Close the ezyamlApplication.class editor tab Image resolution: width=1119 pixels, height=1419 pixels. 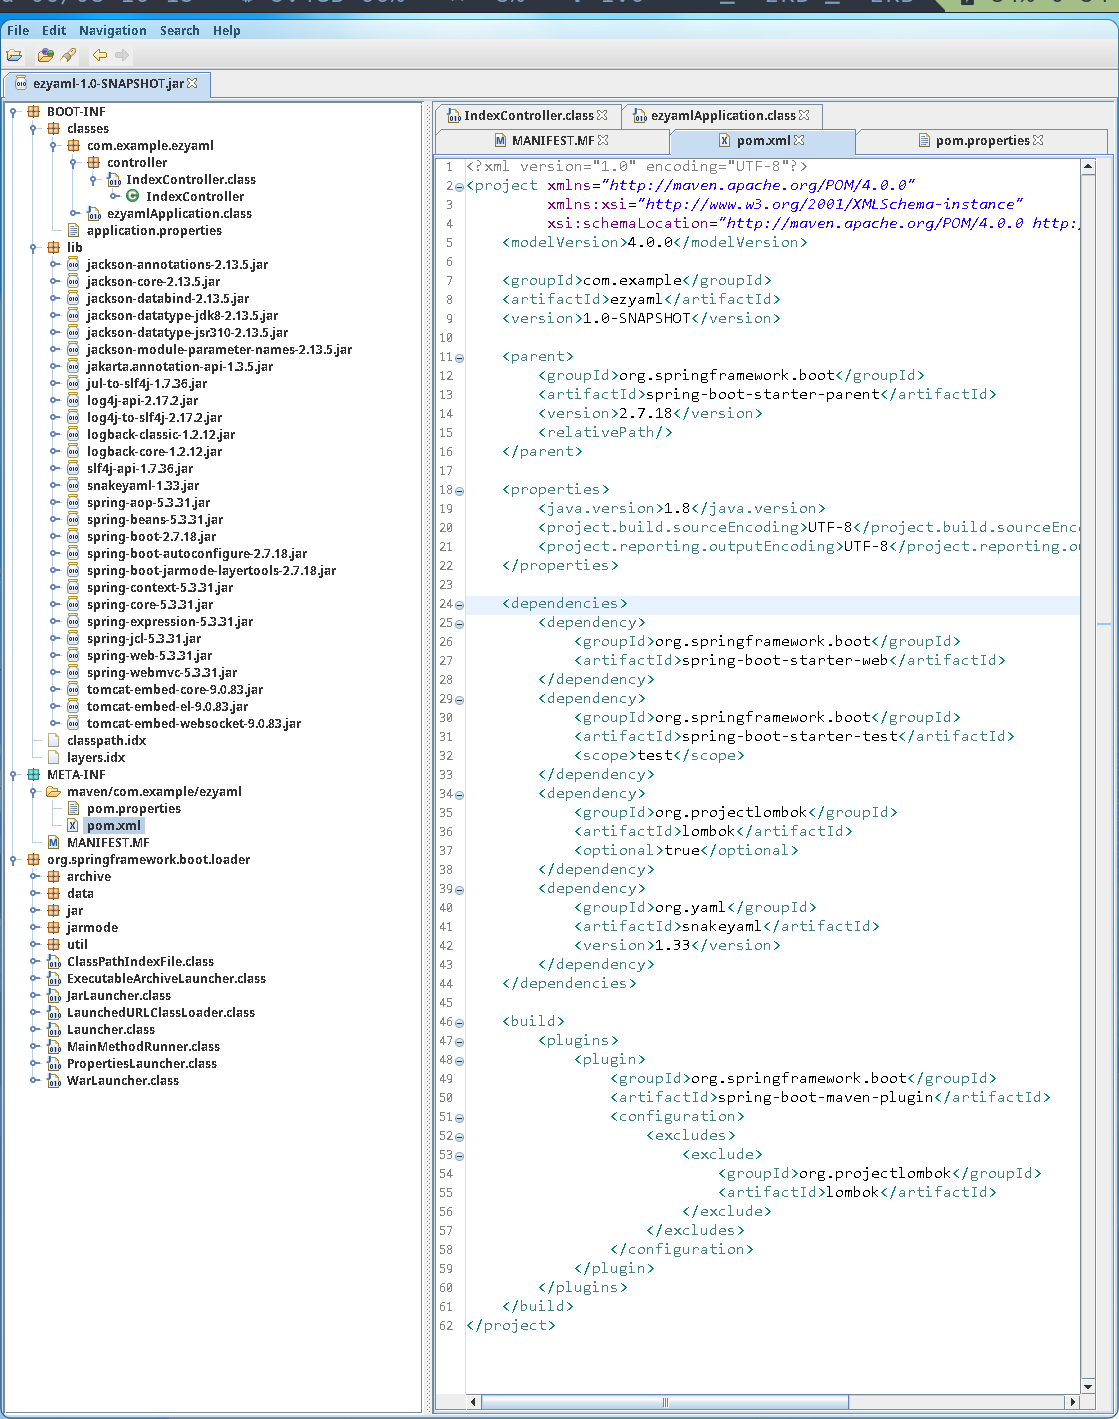tap(804, 115)
